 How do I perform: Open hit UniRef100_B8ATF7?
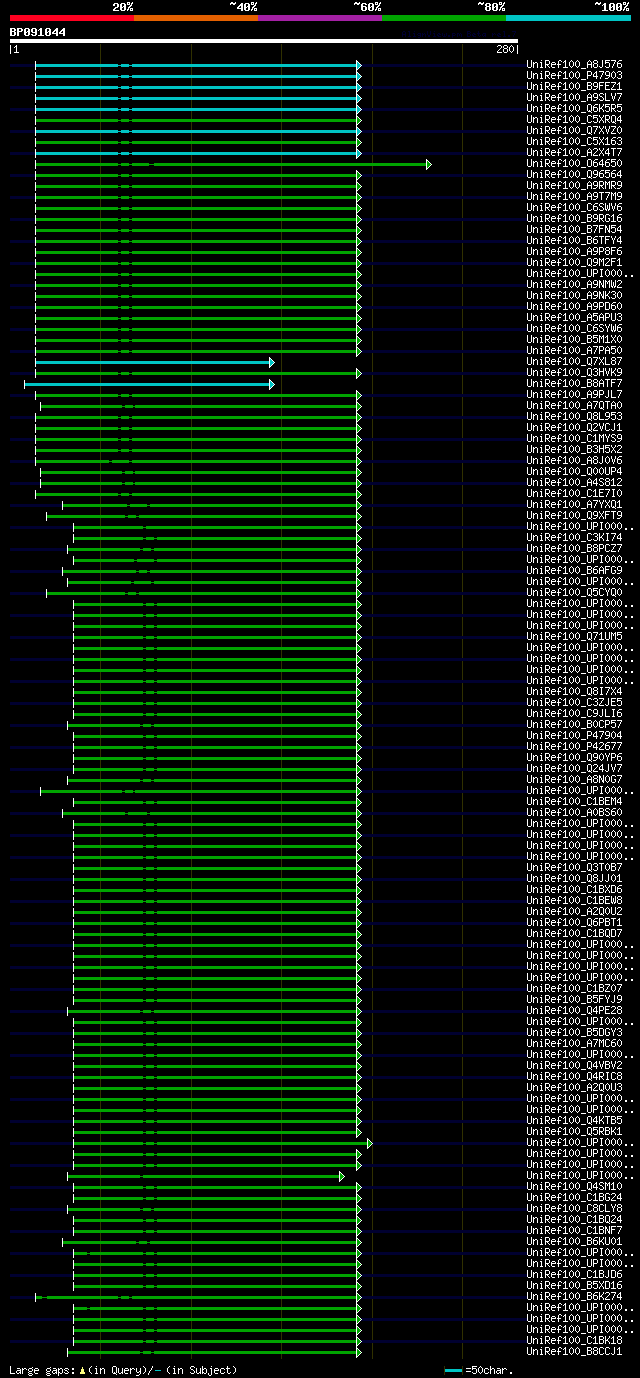[574, 384]
